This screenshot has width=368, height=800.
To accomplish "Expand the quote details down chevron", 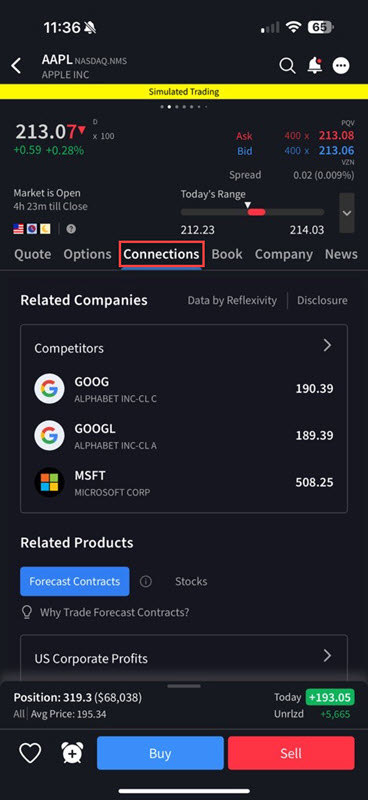I will coord(347,213).
